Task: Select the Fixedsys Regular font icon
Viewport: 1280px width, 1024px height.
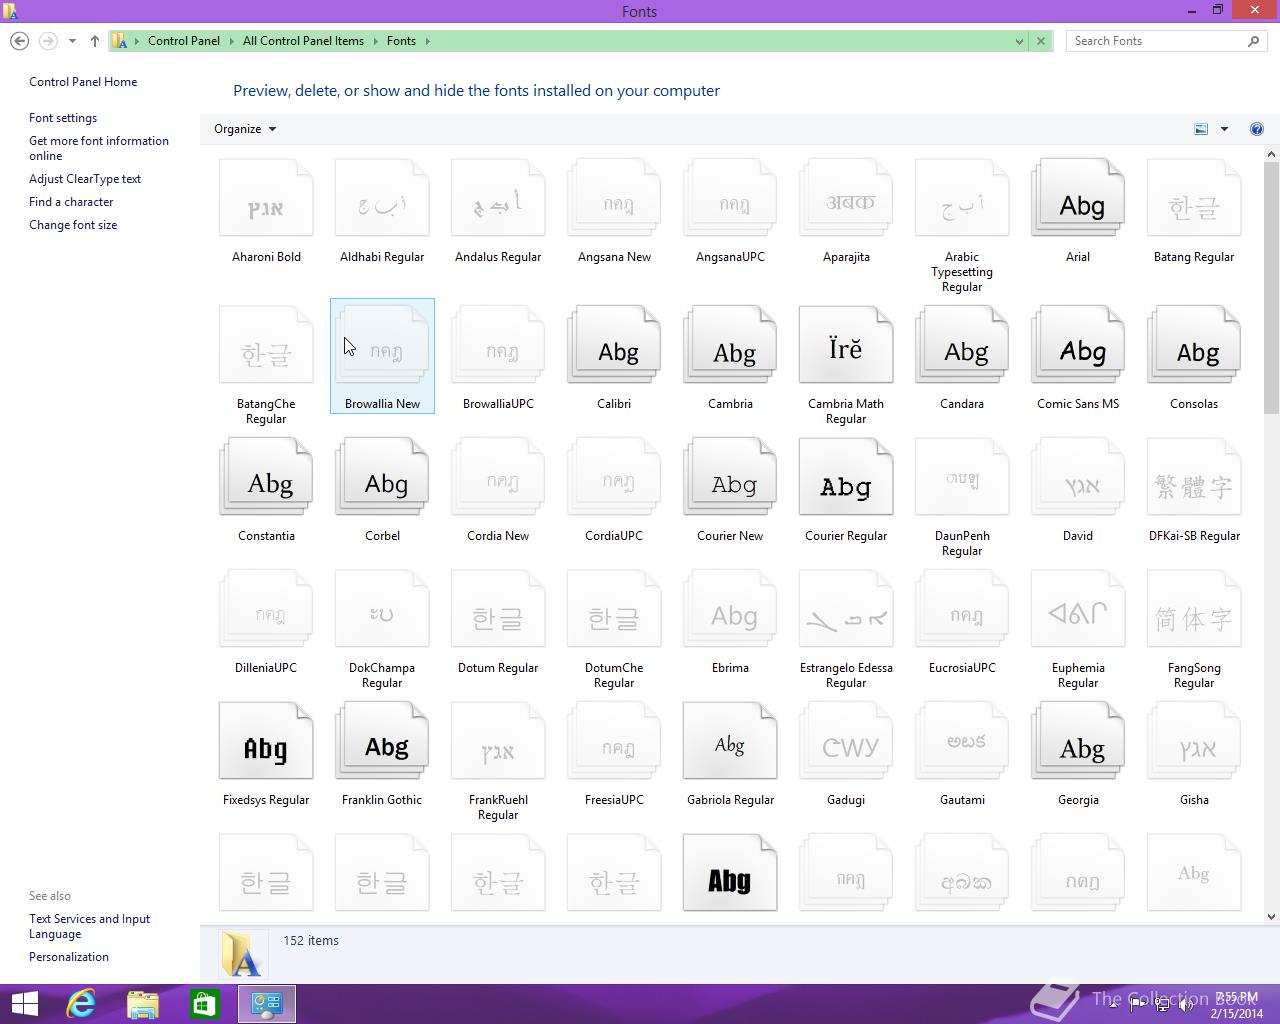Action: tap(266, 742)
